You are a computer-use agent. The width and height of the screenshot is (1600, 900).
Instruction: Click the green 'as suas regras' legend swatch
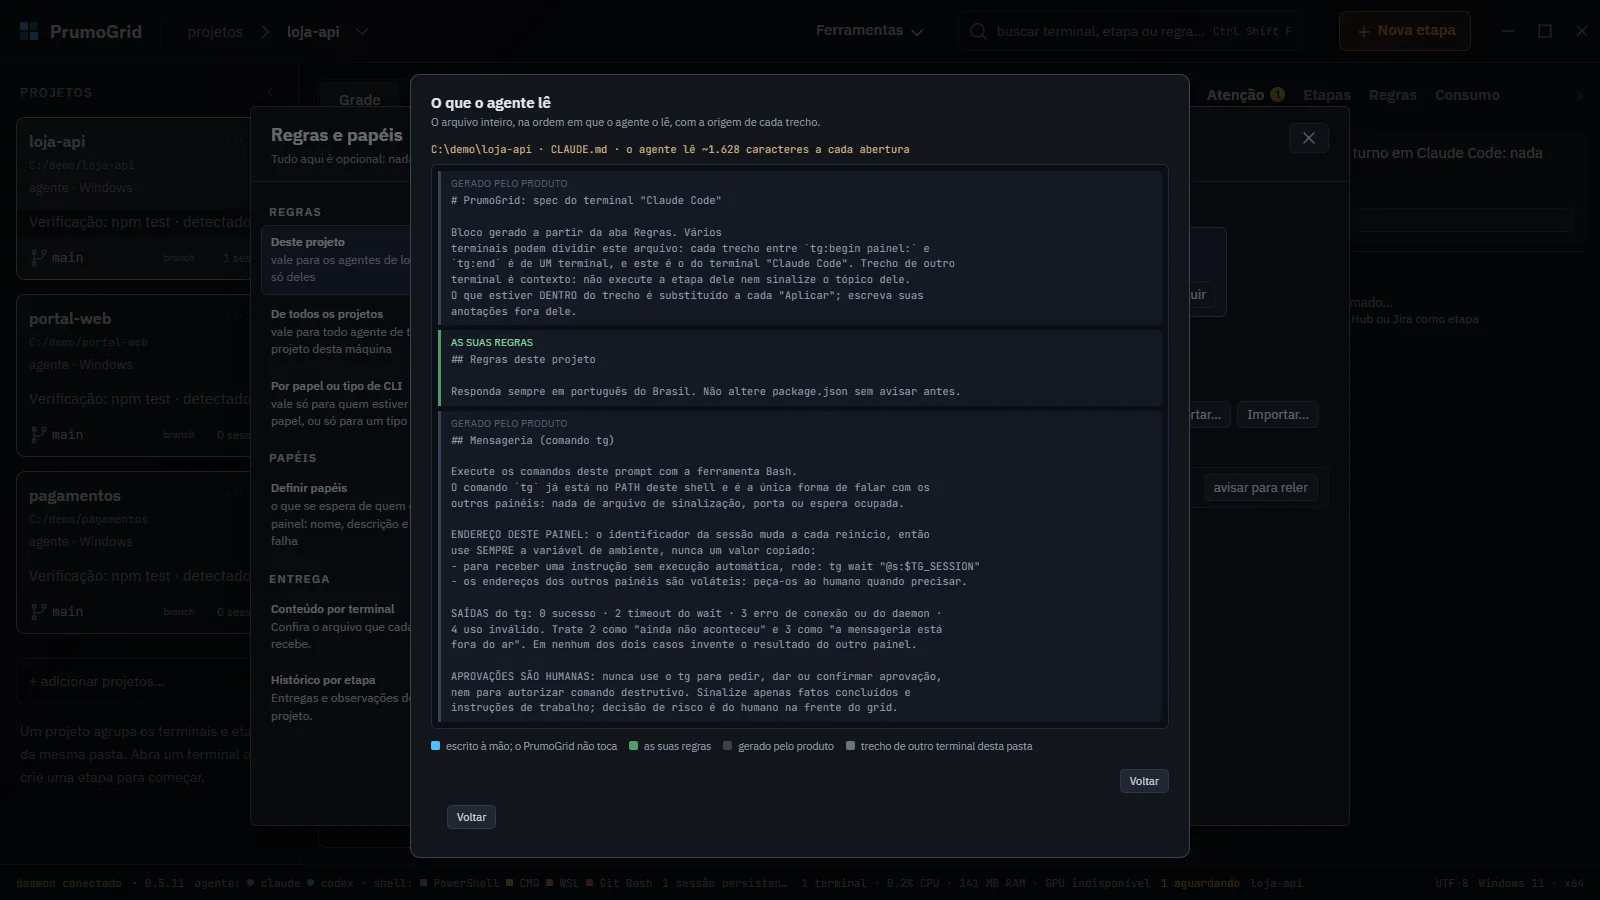(x=633, y=746)
